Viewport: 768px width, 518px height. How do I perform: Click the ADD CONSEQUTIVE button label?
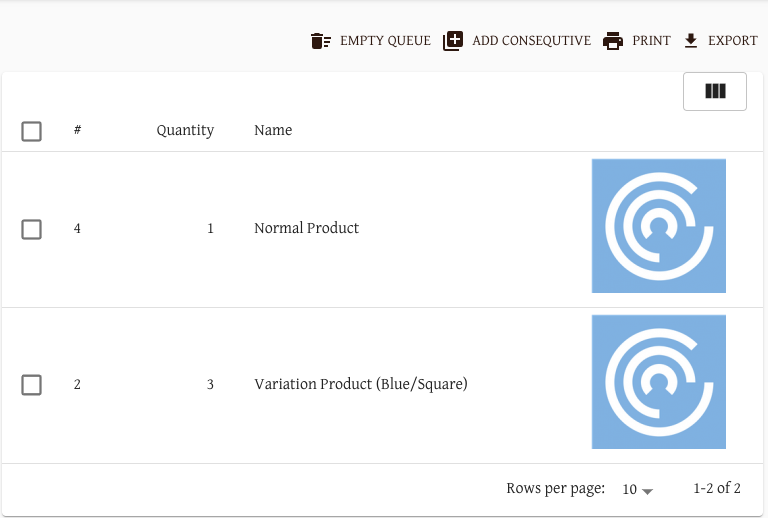[531, 41]
